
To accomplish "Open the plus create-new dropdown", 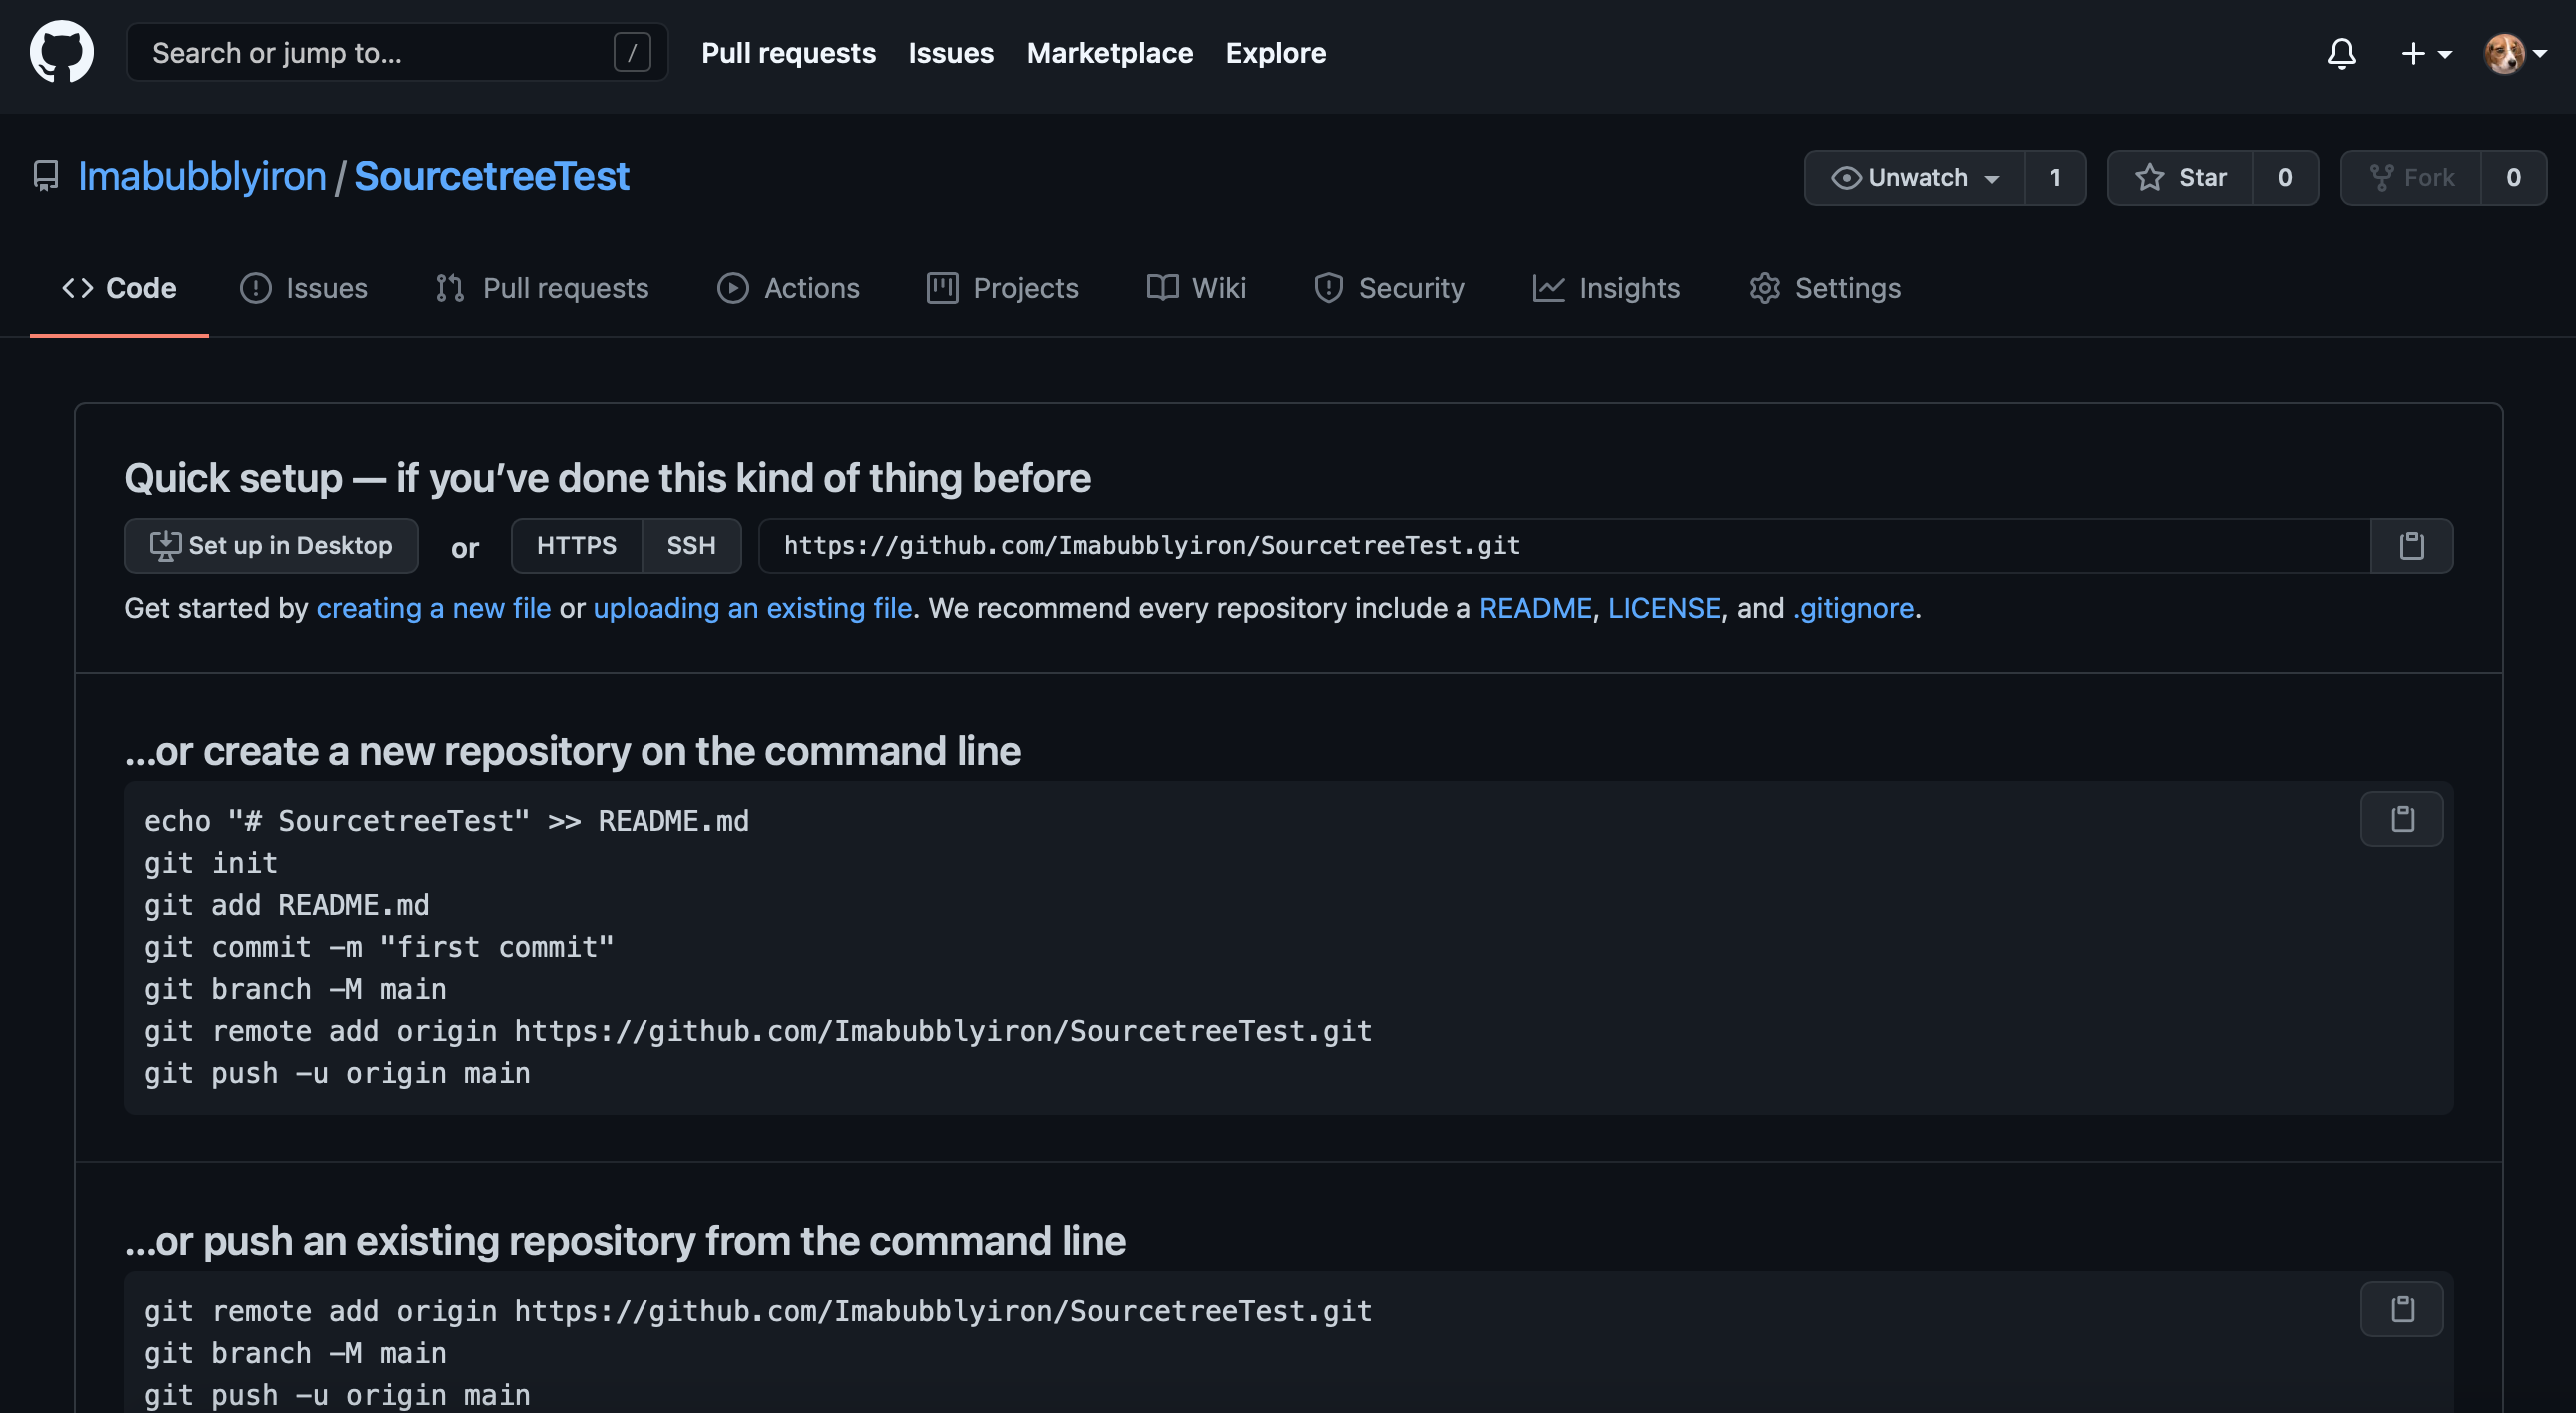I will [2425, 53].
